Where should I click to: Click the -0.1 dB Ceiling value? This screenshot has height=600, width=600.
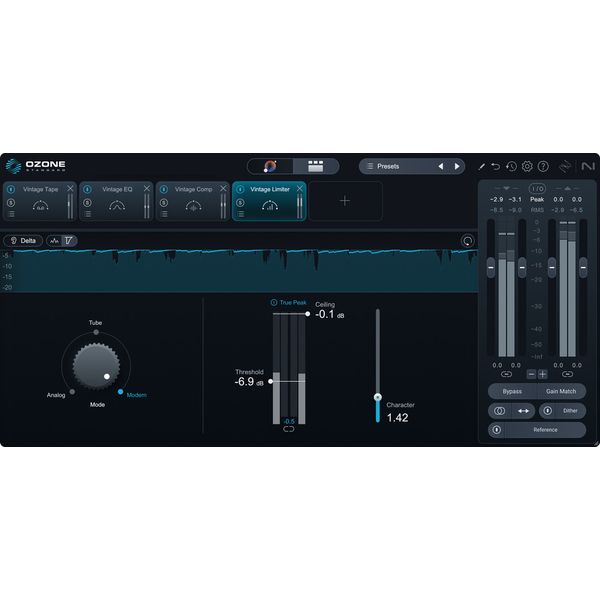(329, 315)
